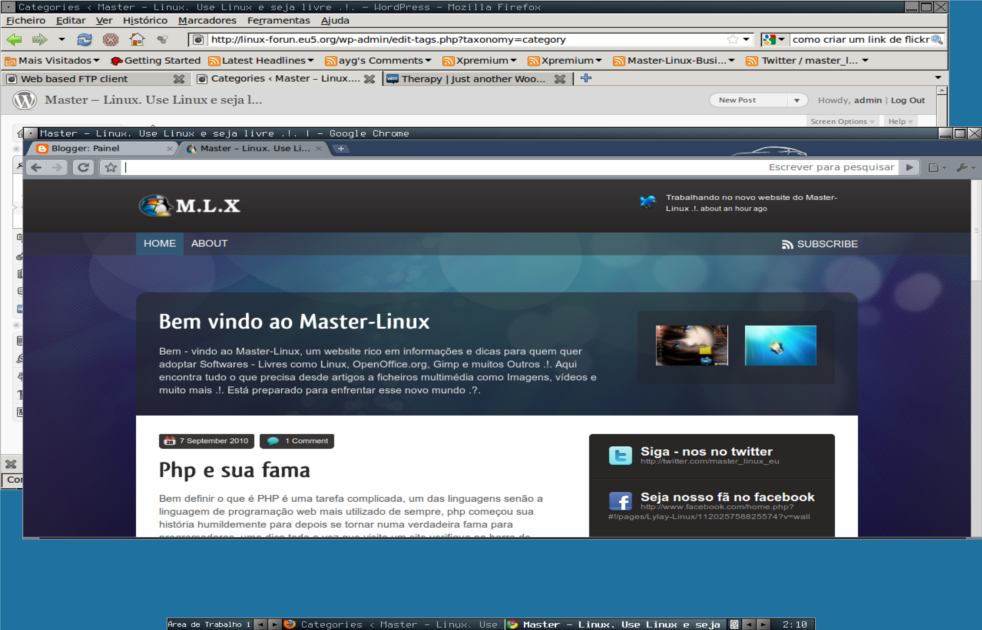Screen dimensions: 982x630
Task: Open new Chrome tab button
Action: [341, 148]
